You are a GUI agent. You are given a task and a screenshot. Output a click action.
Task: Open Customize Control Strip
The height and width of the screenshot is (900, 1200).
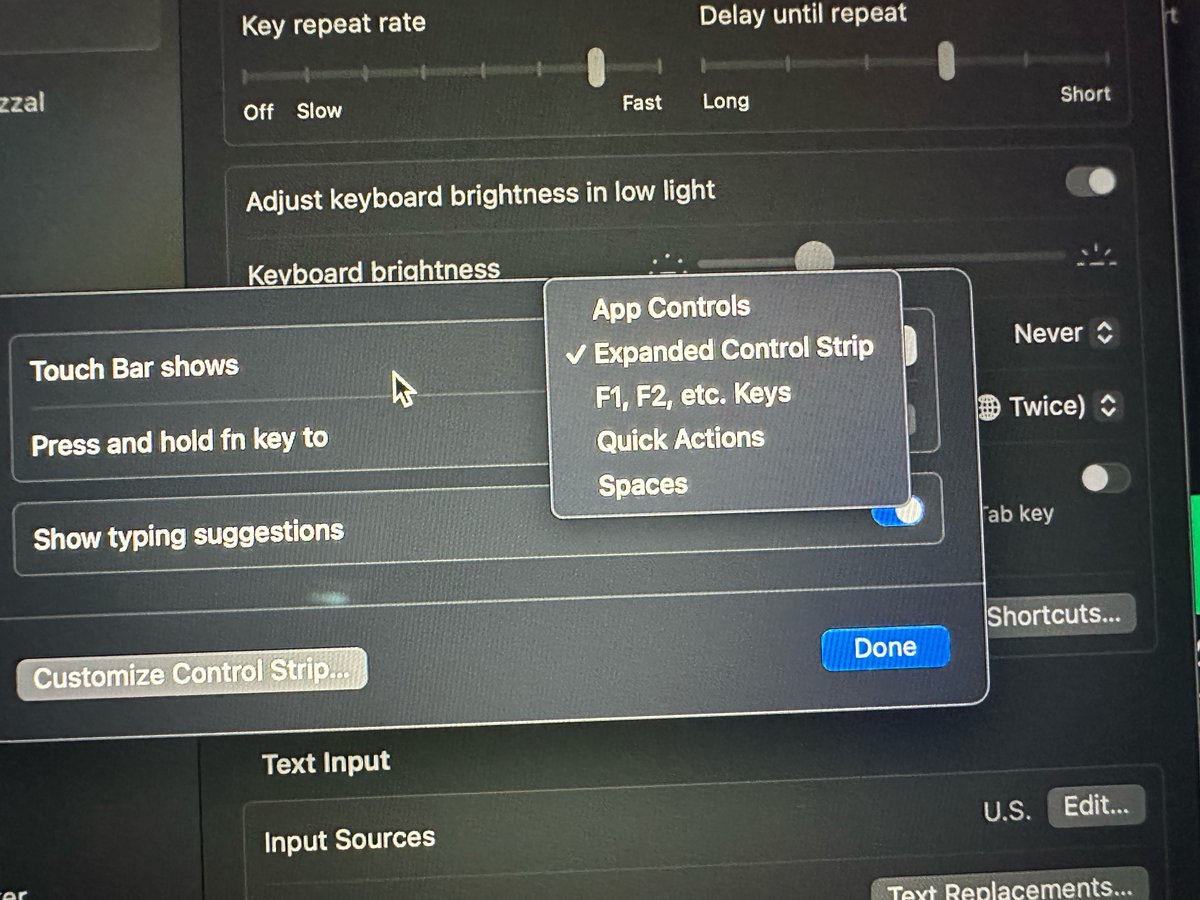click(192, 674)
